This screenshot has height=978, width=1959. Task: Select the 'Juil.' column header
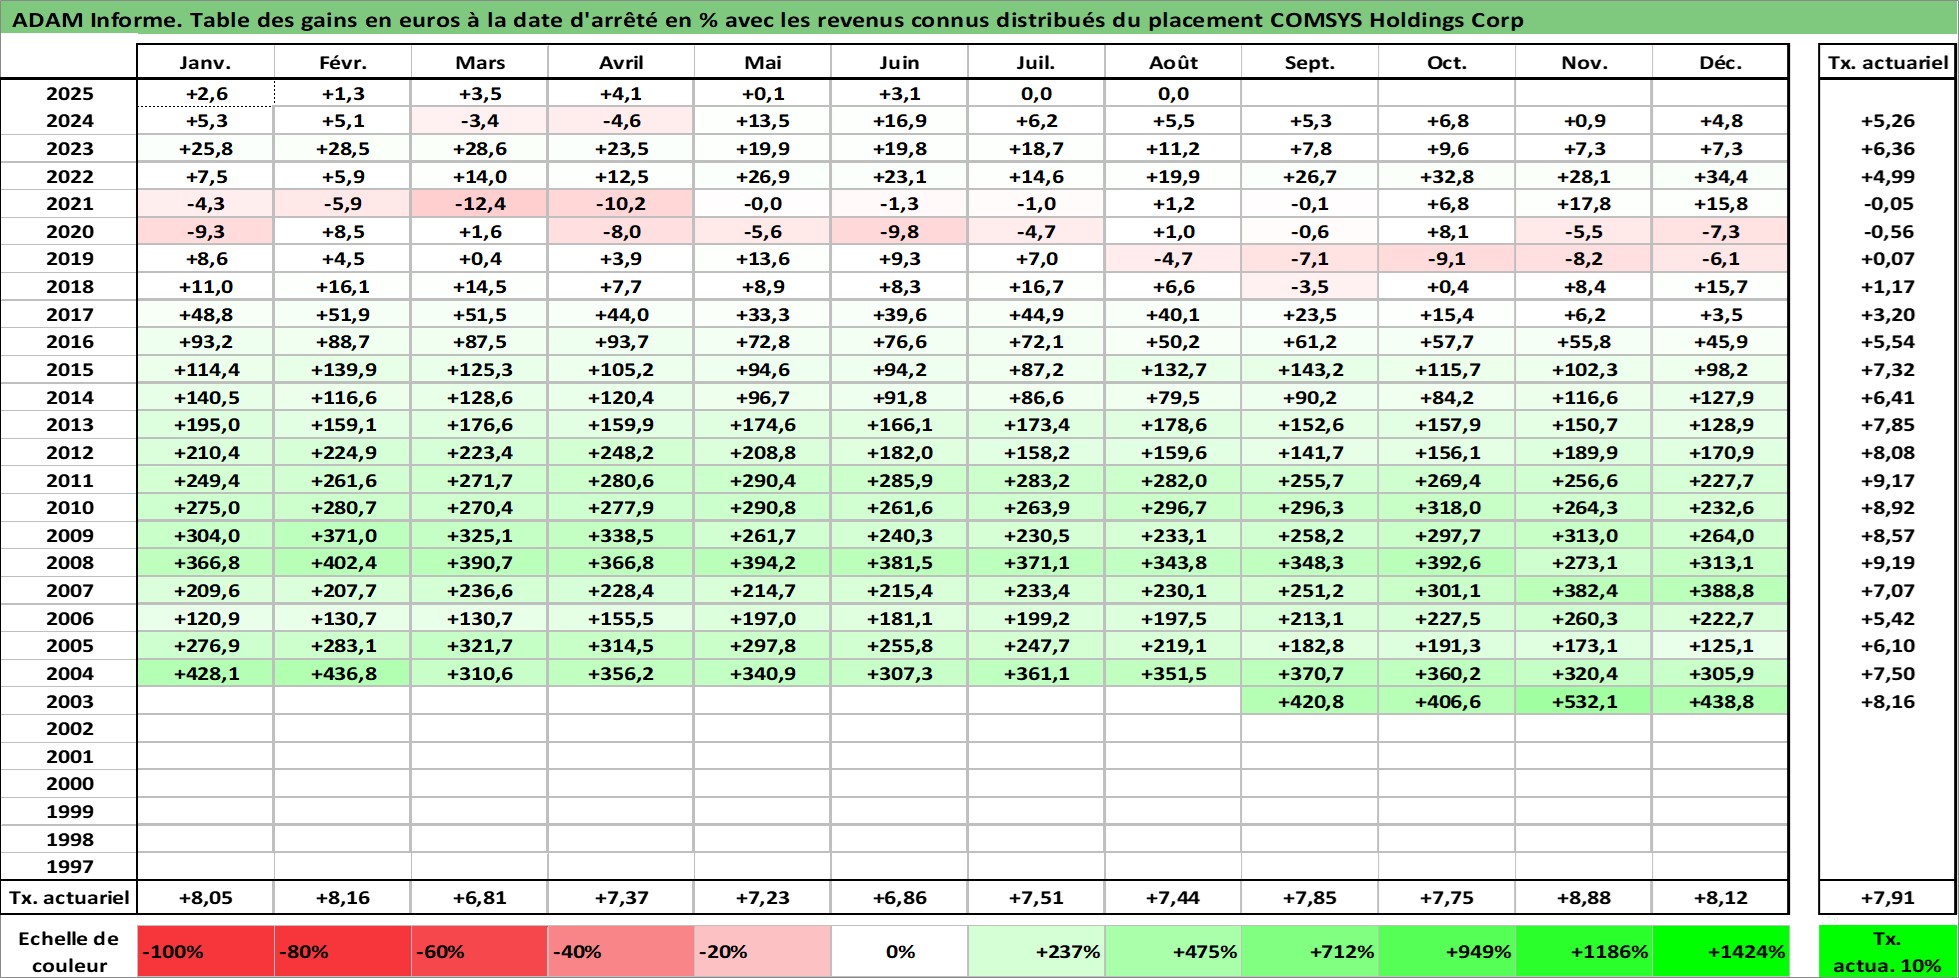1036,62
